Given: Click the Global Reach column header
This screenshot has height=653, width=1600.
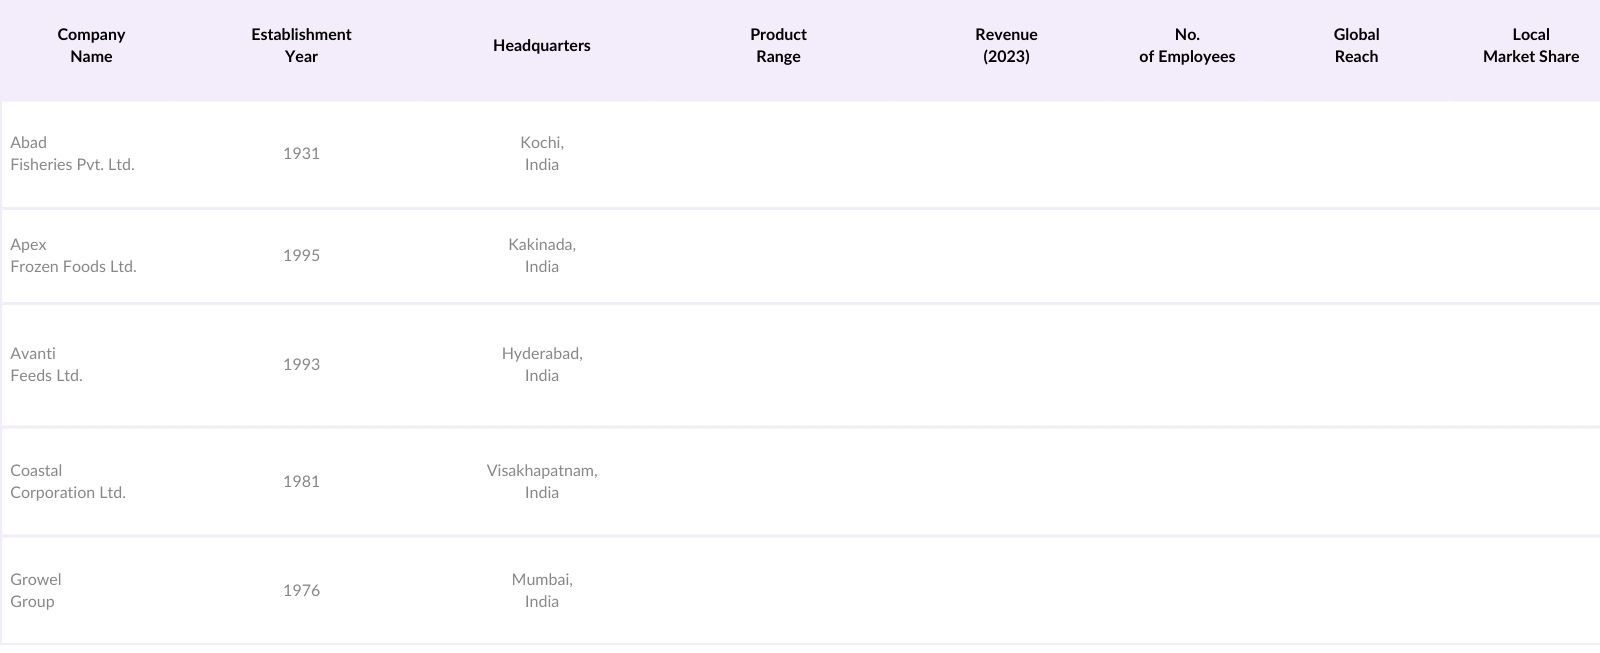Looking at the screenshot, I should pyautogui.click(x=1356, y=45).
